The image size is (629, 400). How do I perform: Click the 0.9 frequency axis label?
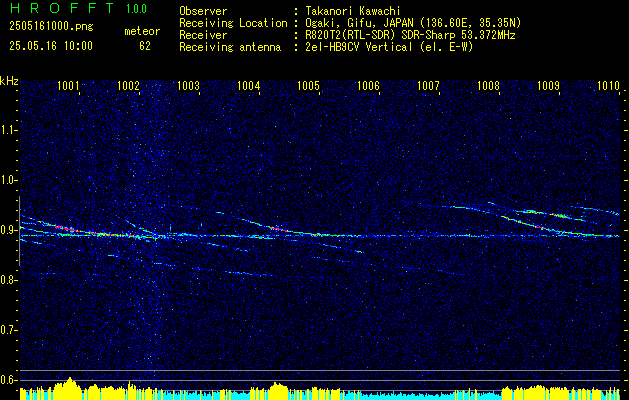pos(8,230)
